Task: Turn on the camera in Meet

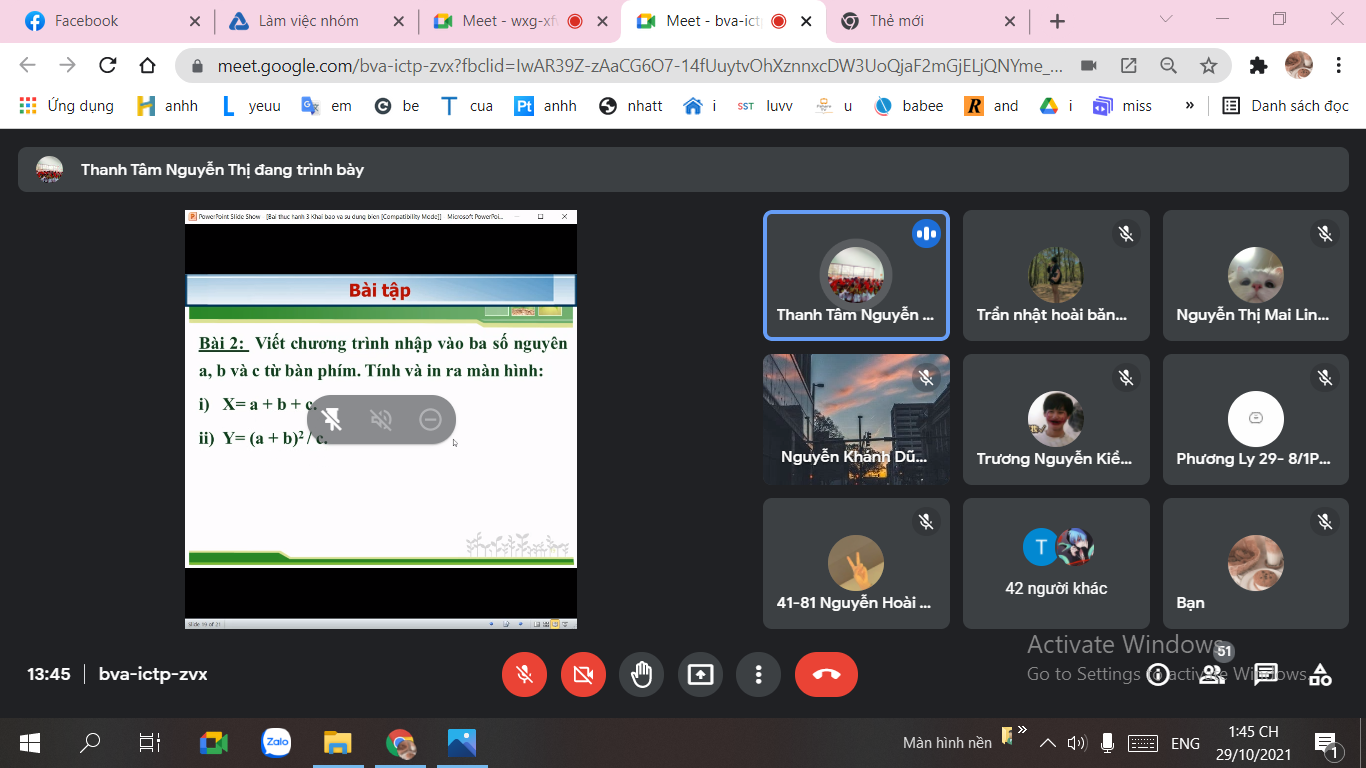Action: pyautogui.click(x=583, y=675)
